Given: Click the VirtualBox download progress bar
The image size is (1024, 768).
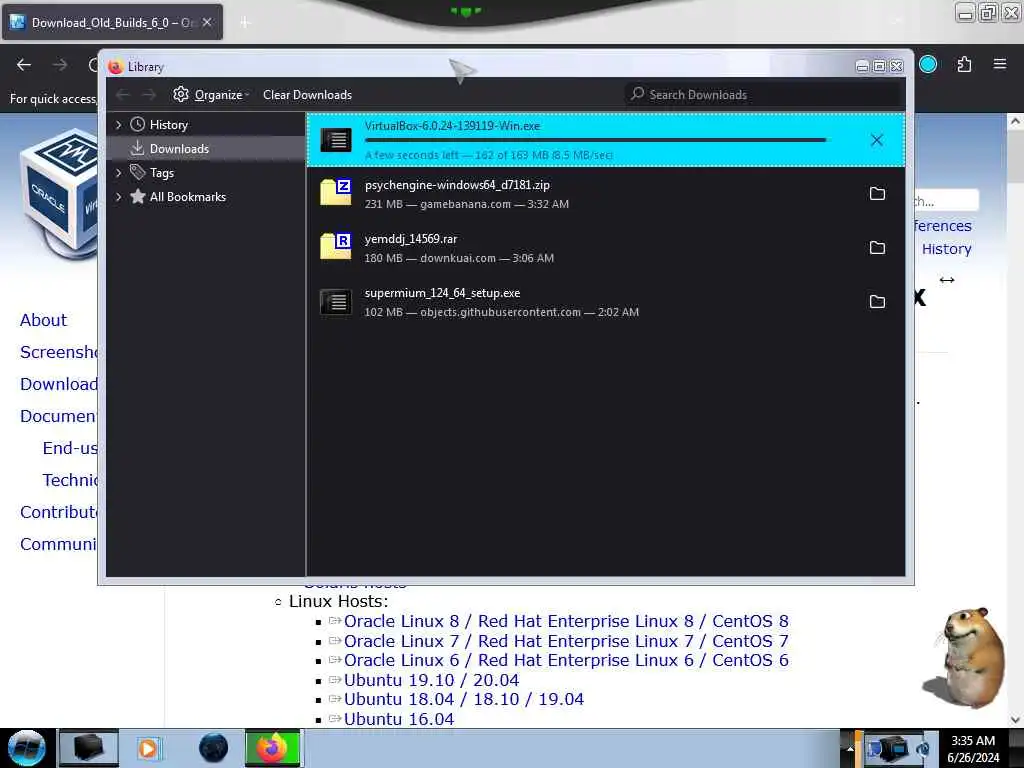Looking at the screenshot, I should tap(596, 140).
